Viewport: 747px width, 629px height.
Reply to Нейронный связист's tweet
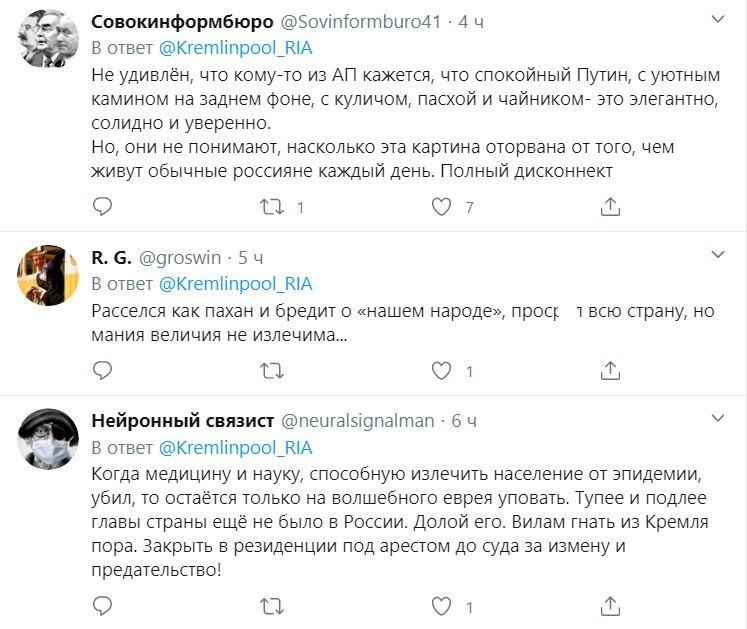pos(103,605)
